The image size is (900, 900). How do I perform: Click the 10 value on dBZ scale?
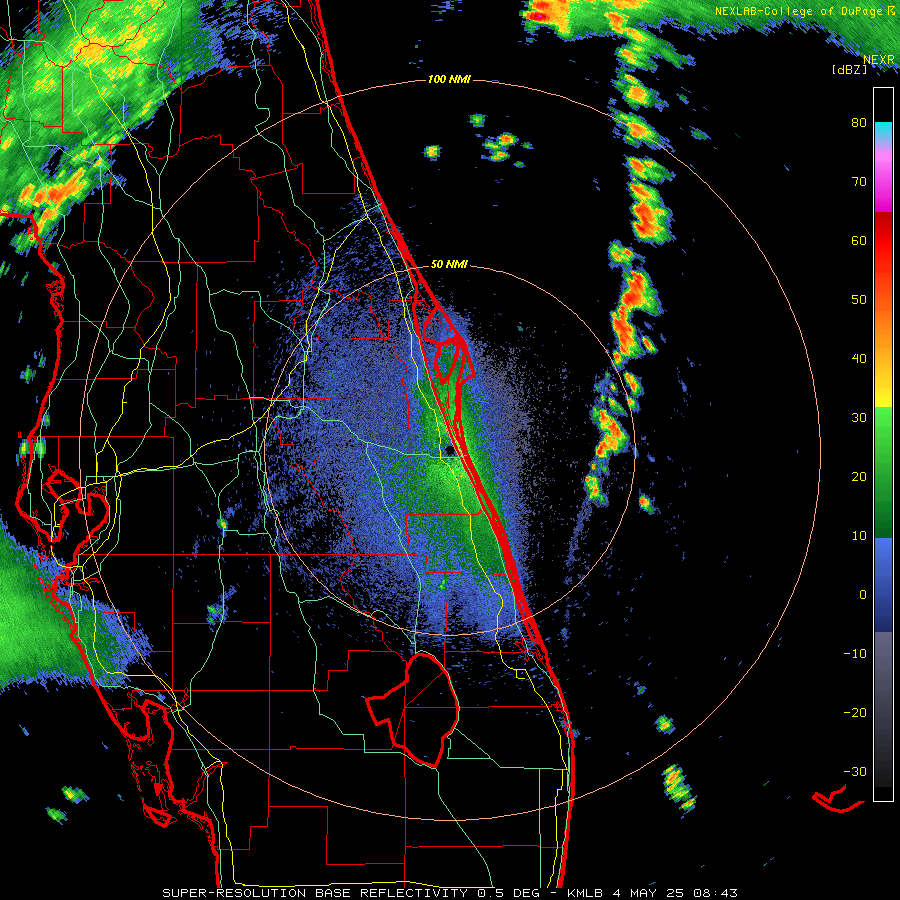(859, 536)
